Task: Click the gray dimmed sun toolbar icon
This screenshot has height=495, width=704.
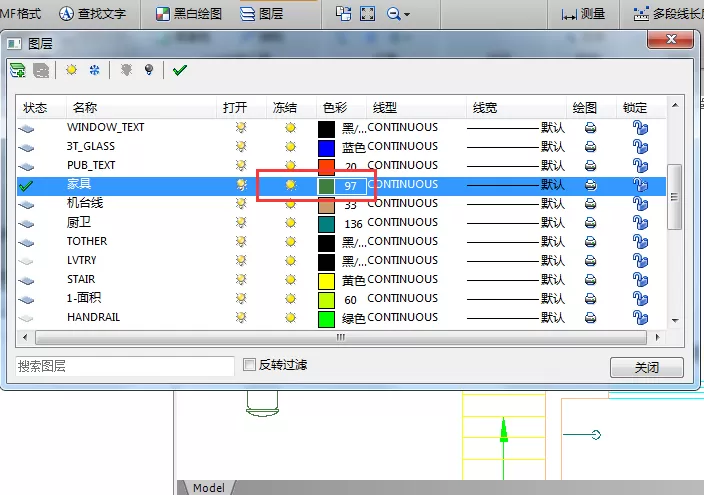Action: click(126, 70)
